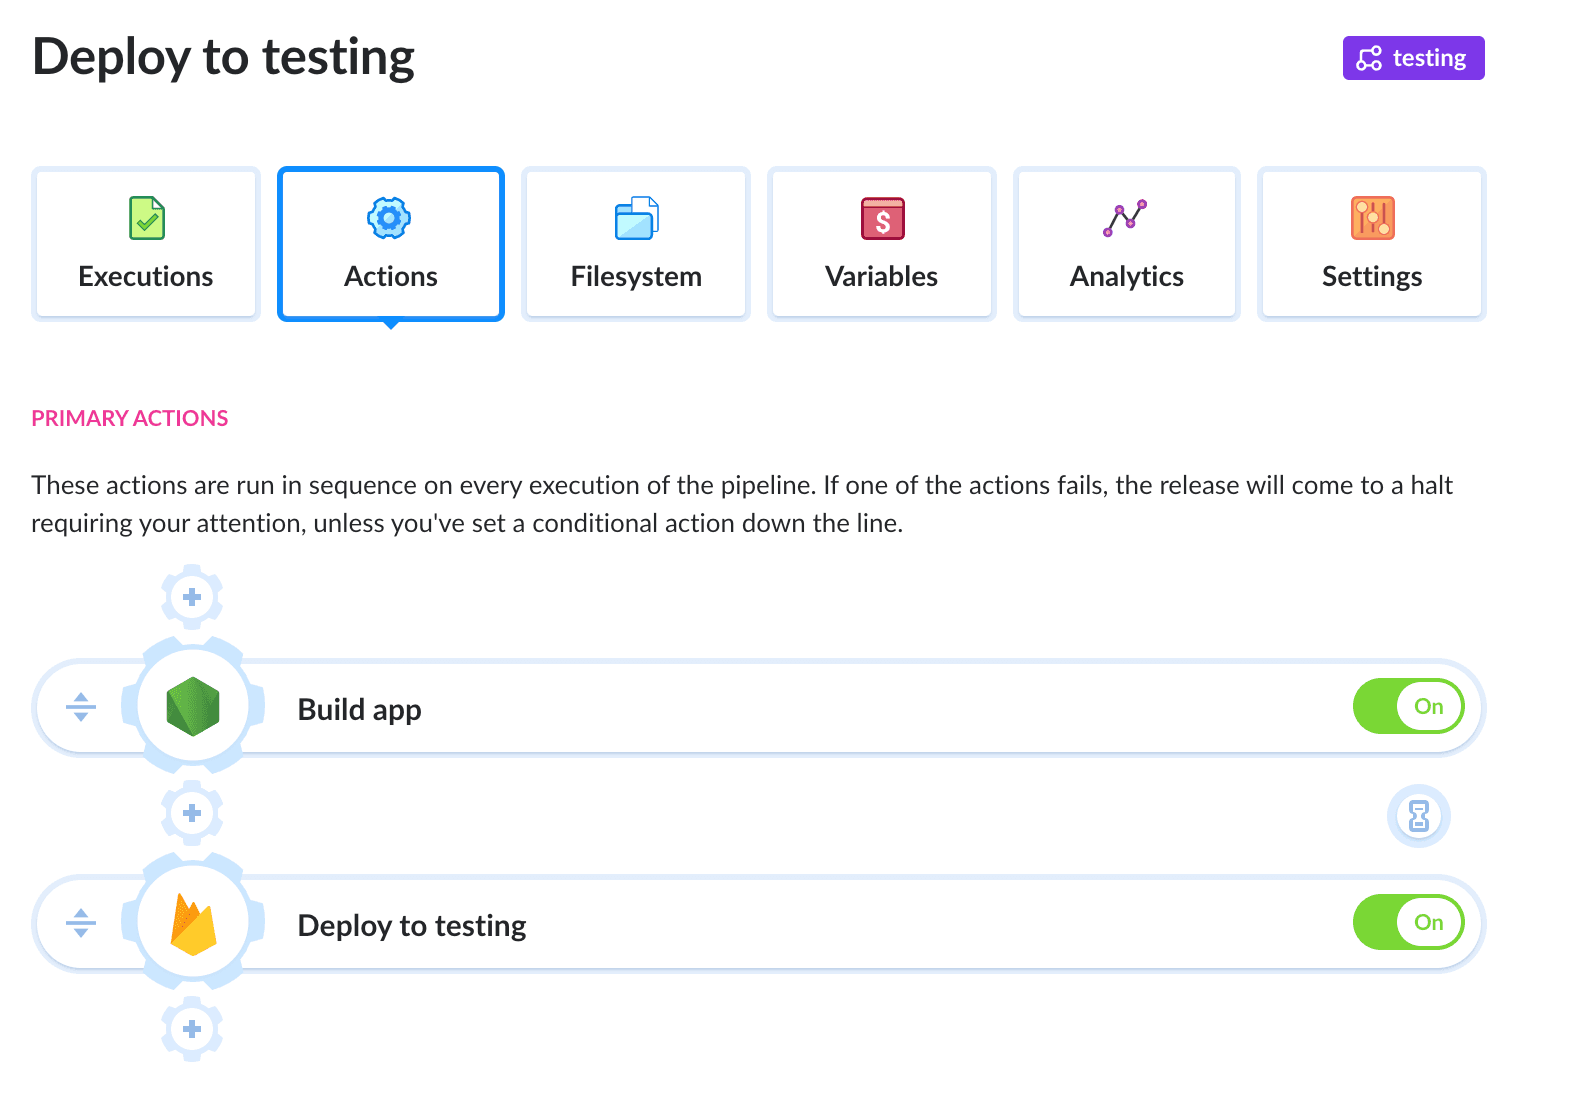Open the Executions tab

click(146, 245)
